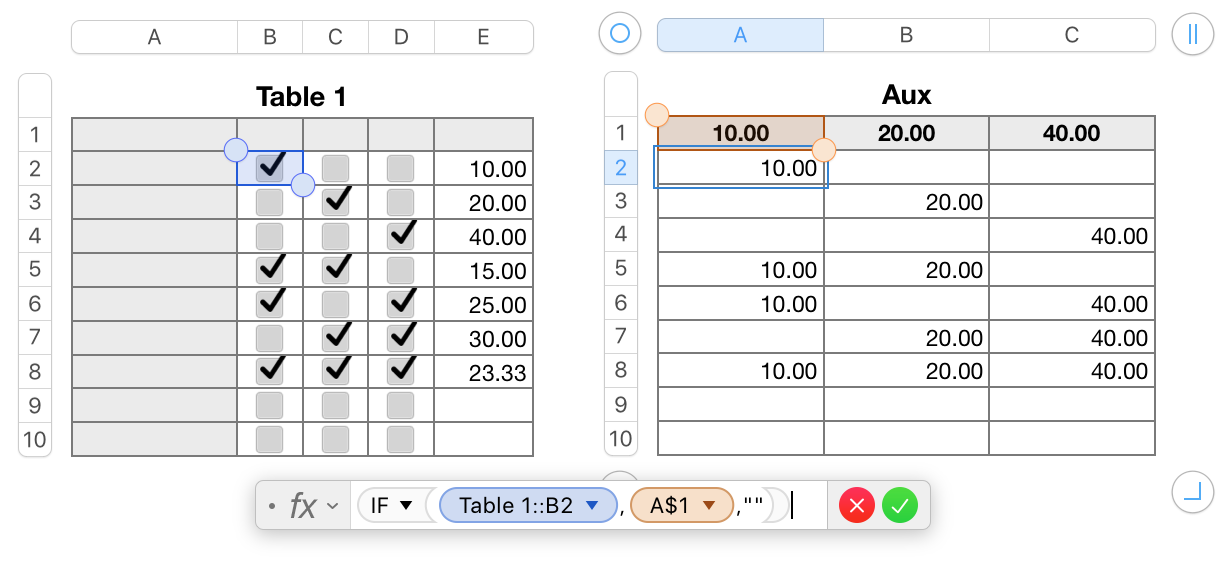Toggle the checkbox in Table 1 B5
This screenshot has width=1224, height=576.
[269, 270]
